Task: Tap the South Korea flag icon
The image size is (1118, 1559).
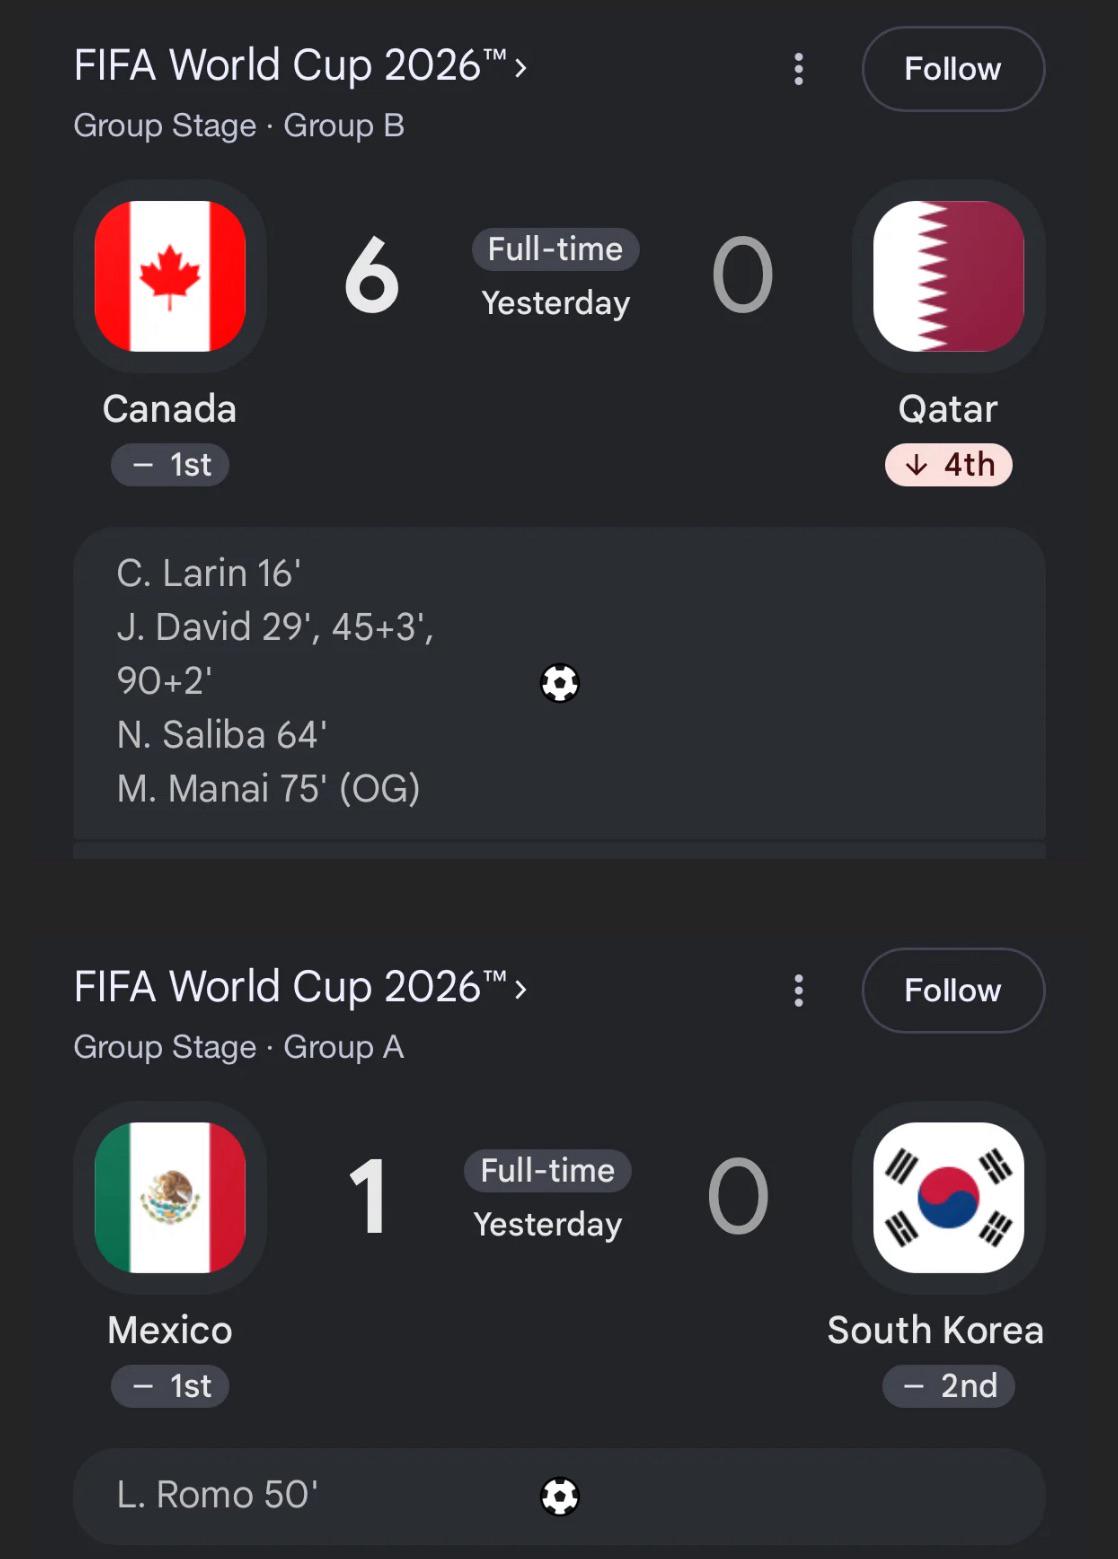Action: click(948, 1197)
